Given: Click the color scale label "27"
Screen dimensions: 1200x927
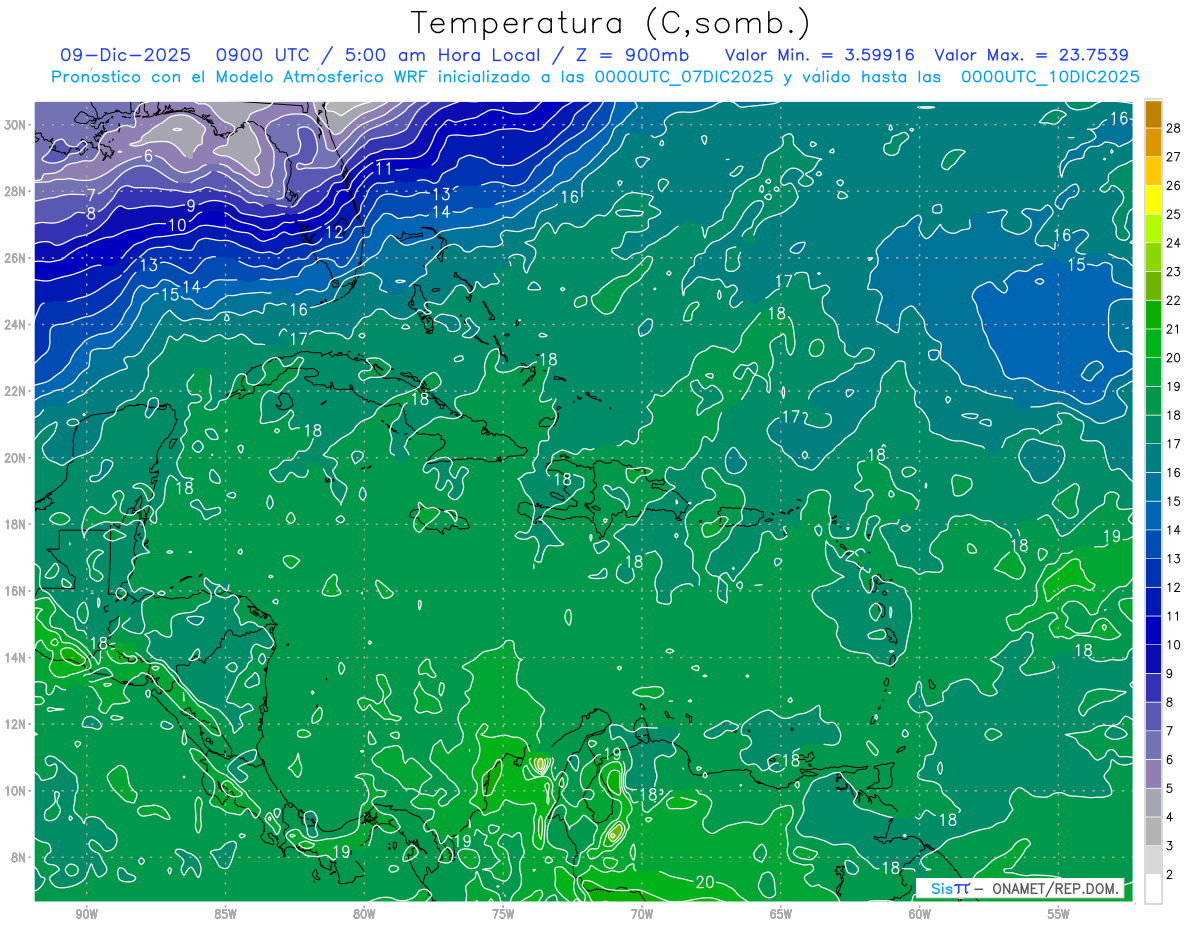Looking at the screenshot, I should [x=1173, y=157].
